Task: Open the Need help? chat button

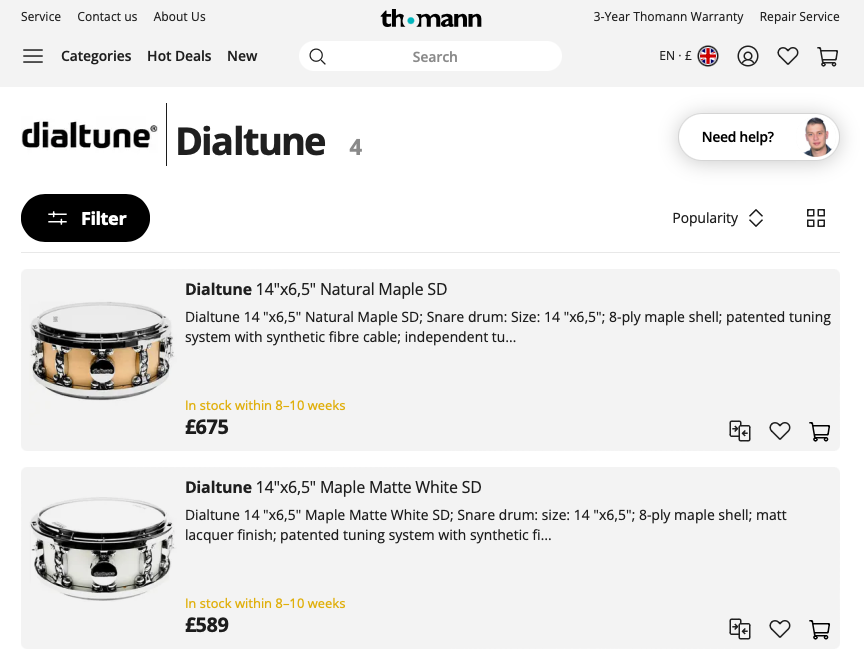Action: (x=756, y=137)
